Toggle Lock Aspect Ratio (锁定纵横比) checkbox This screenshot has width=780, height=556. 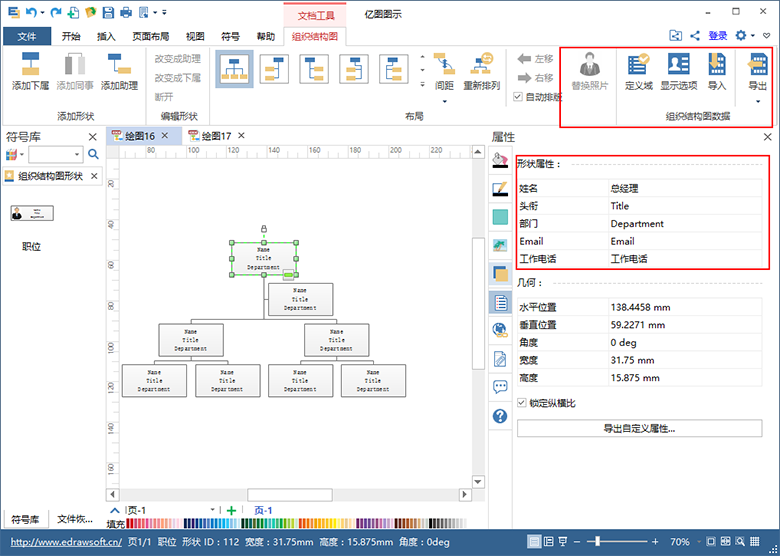point(521,403)
